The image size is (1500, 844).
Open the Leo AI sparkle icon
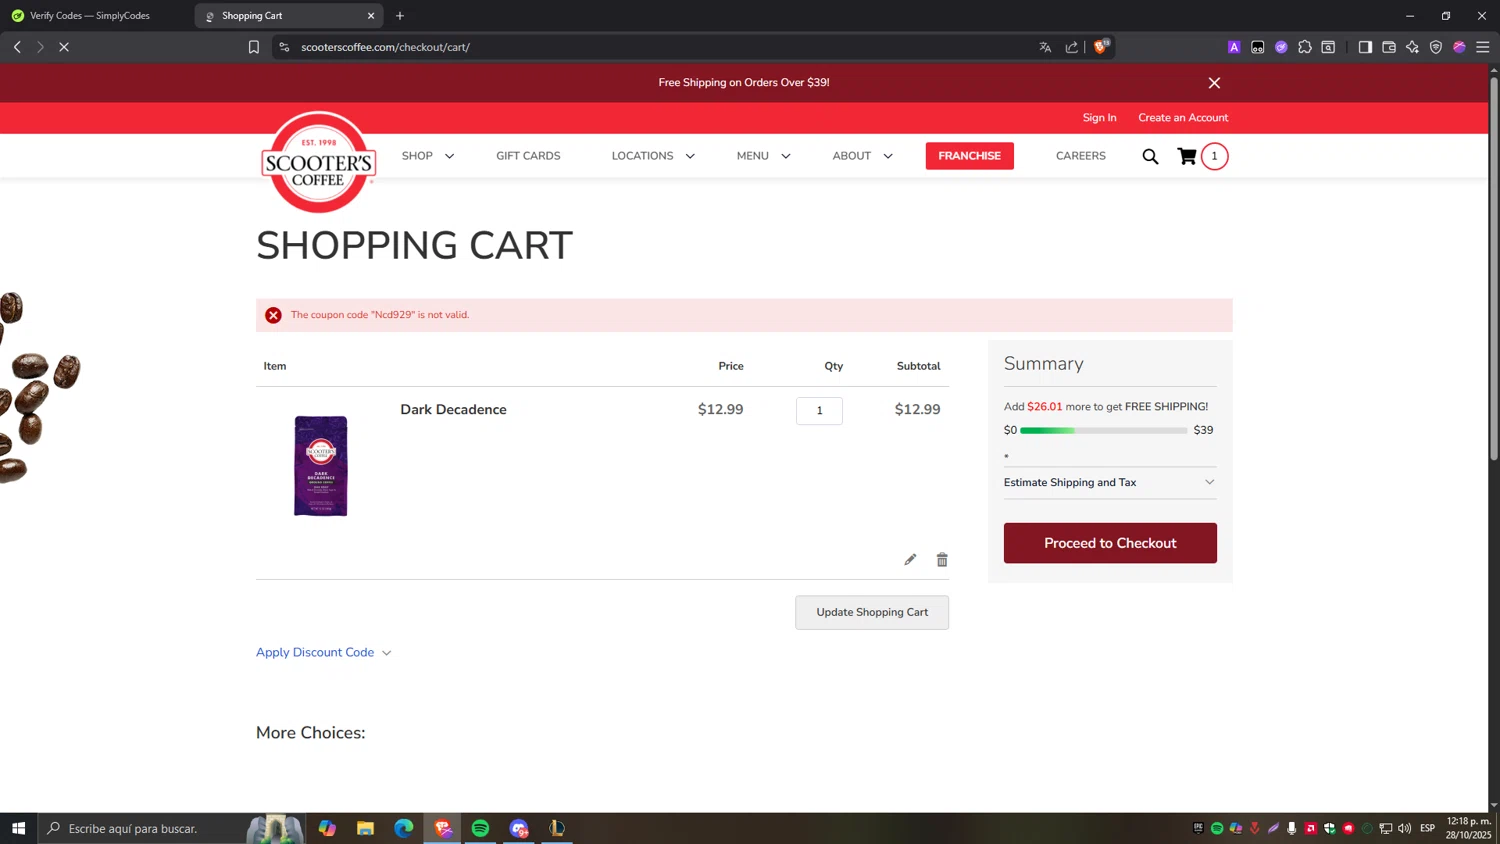pos(1412,47)
